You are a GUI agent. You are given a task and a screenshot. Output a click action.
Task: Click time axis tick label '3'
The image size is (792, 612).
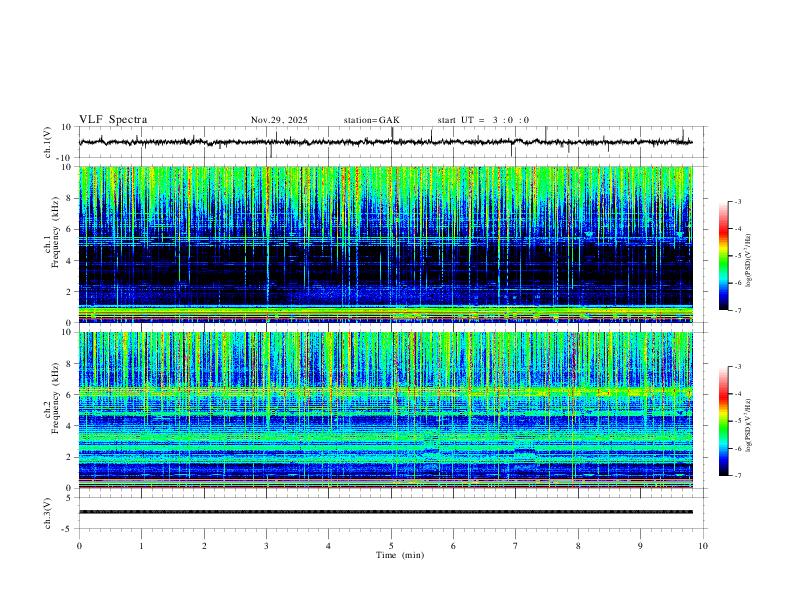(266, 546)
